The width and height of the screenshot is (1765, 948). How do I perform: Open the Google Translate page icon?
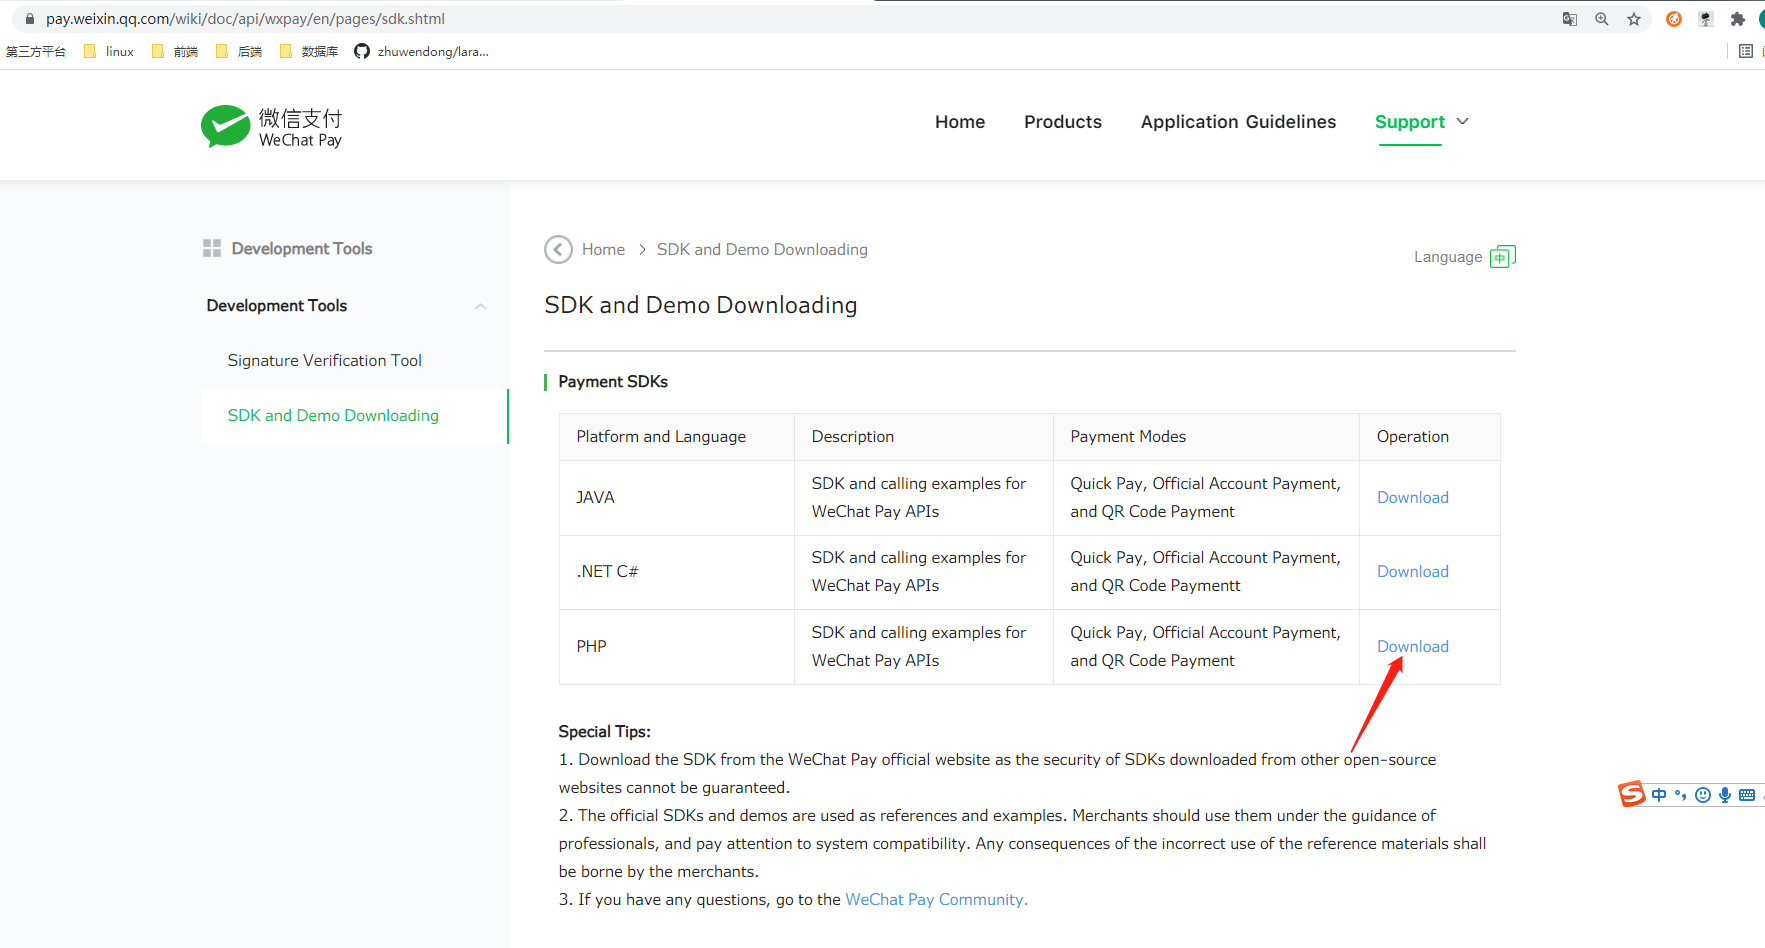coord(1570,19)
